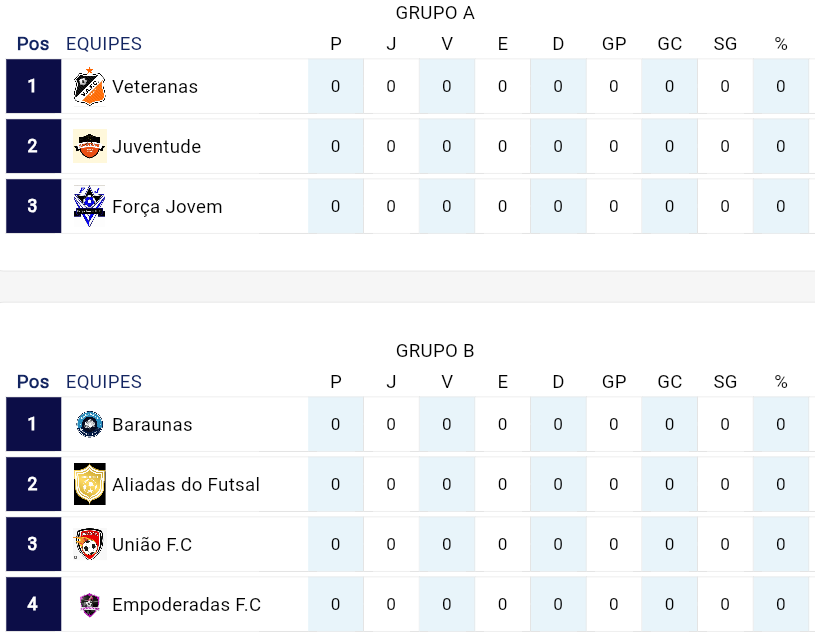The image size is (815, 642).
Task: Select position 4 badge for Empoderadas F.C
Action: point(33,604)
